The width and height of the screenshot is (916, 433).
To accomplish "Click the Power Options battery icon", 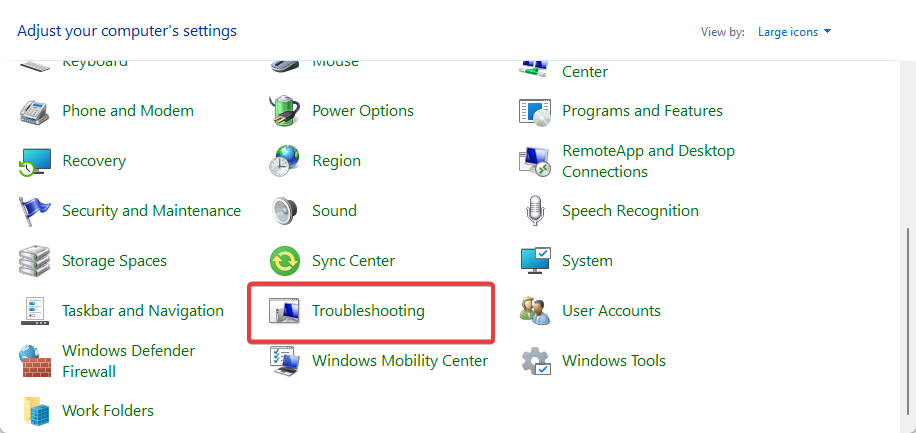I will pos(284,111).
